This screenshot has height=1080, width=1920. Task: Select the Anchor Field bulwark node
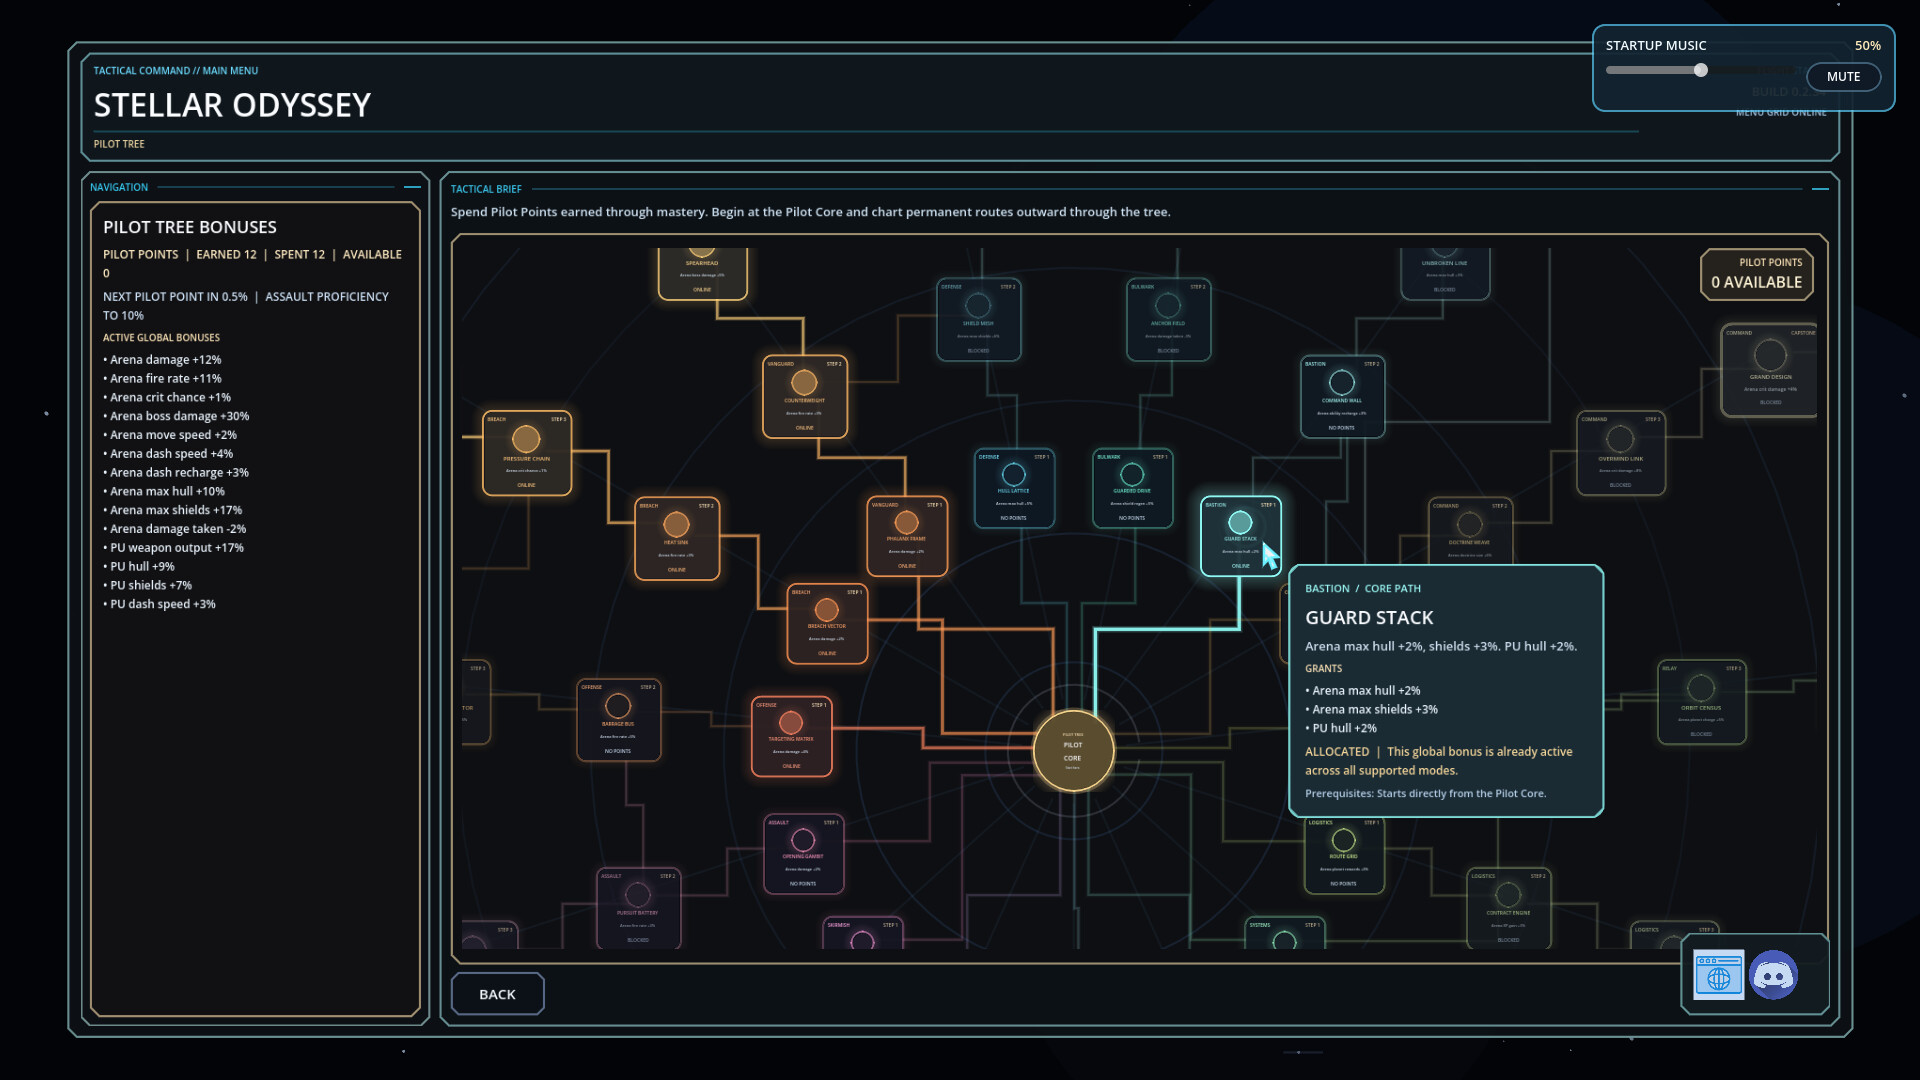point(1168,319)
